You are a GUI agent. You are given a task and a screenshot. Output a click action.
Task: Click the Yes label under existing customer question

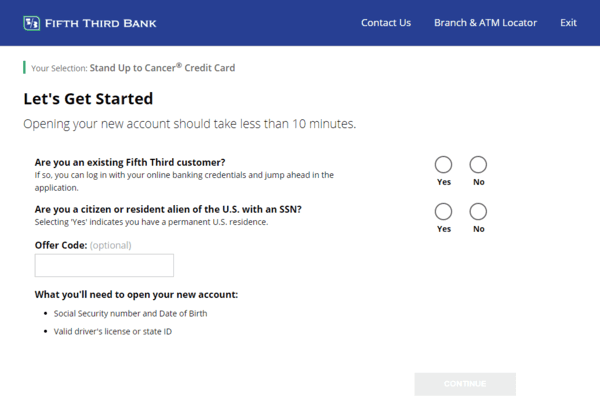coord(444,183)
